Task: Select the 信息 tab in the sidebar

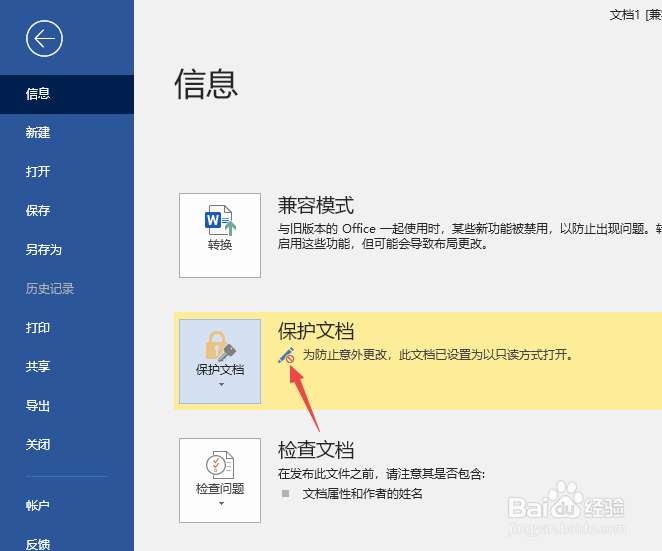Action: (67, 94)
